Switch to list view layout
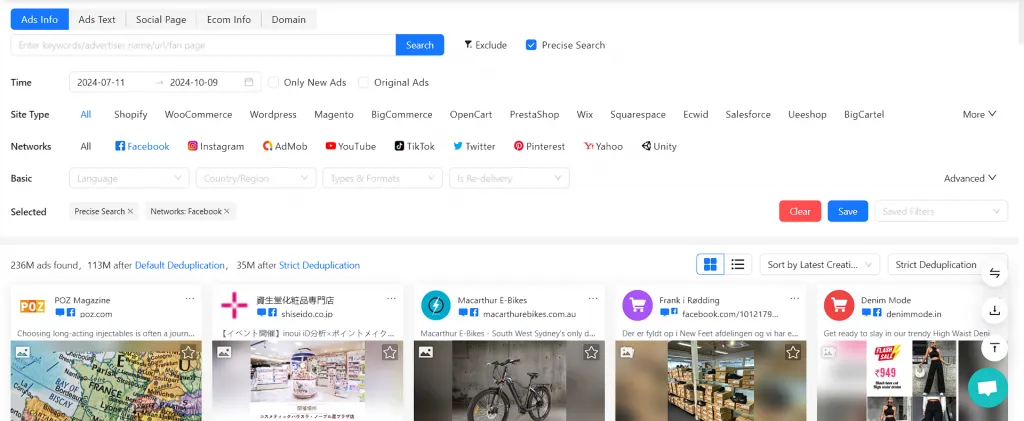 [738, 265]
